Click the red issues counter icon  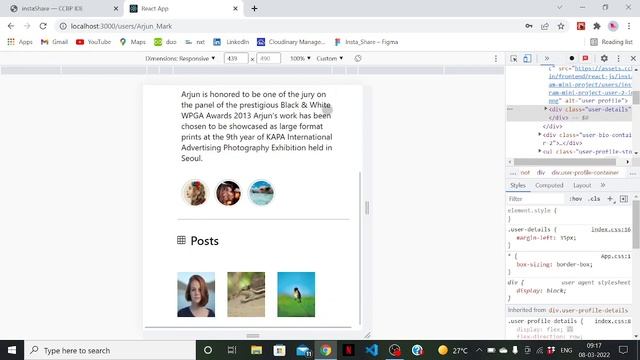pyautogui.click(x=585, y=58)
